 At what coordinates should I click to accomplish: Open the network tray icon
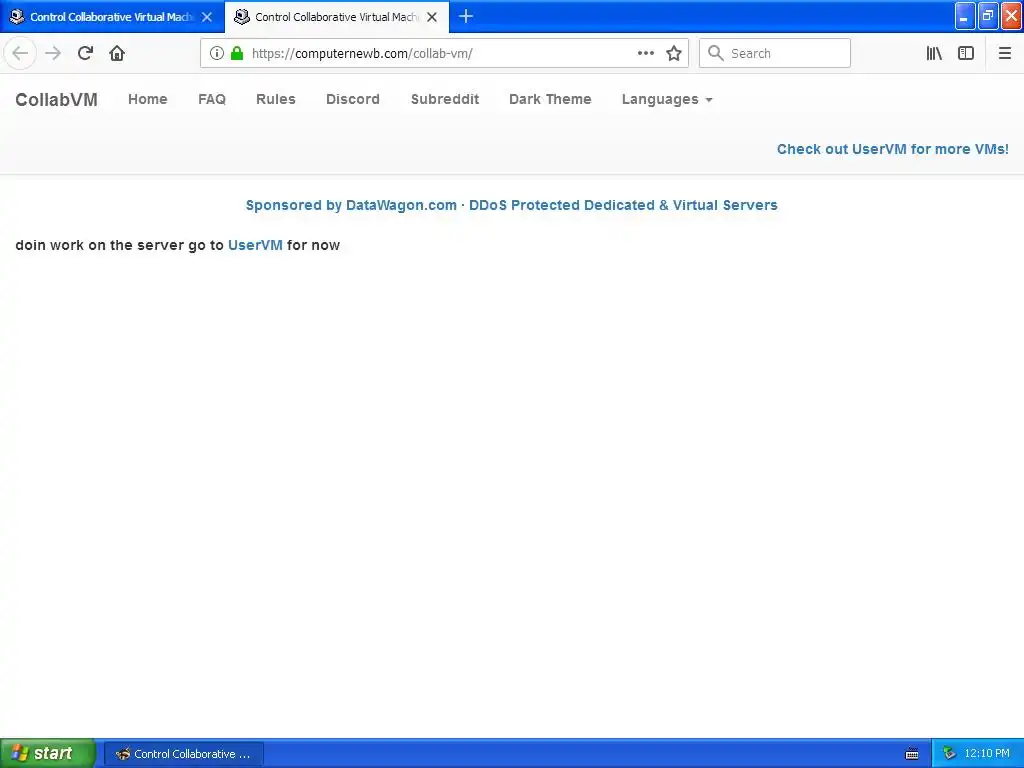coord(949,754)
